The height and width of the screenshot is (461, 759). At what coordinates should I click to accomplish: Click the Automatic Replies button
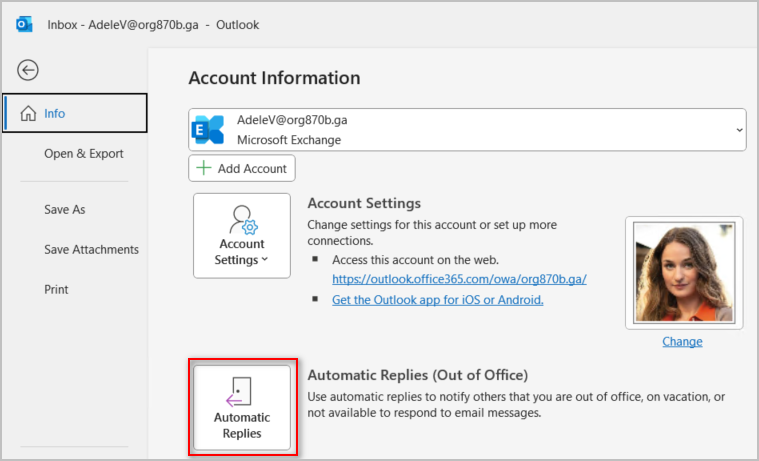point(242,408)
